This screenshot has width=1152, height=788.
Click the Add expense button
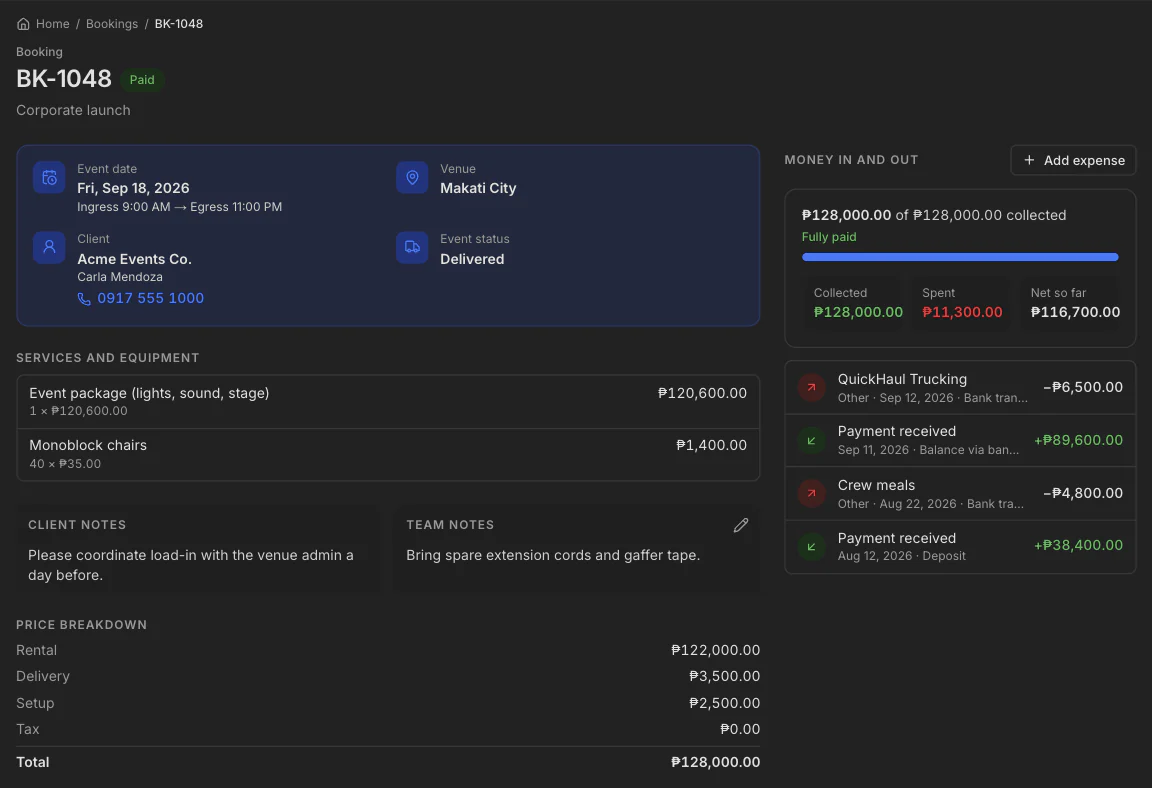coord(1073,160)
